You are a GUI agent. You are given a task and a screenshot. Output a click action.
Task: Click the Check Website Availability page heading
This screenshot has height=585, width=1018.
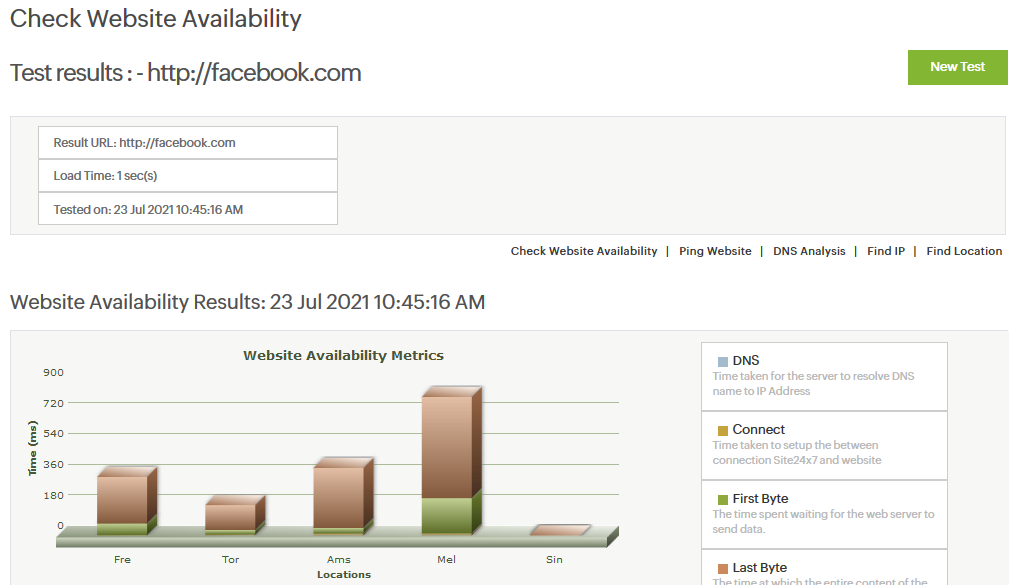156,18
